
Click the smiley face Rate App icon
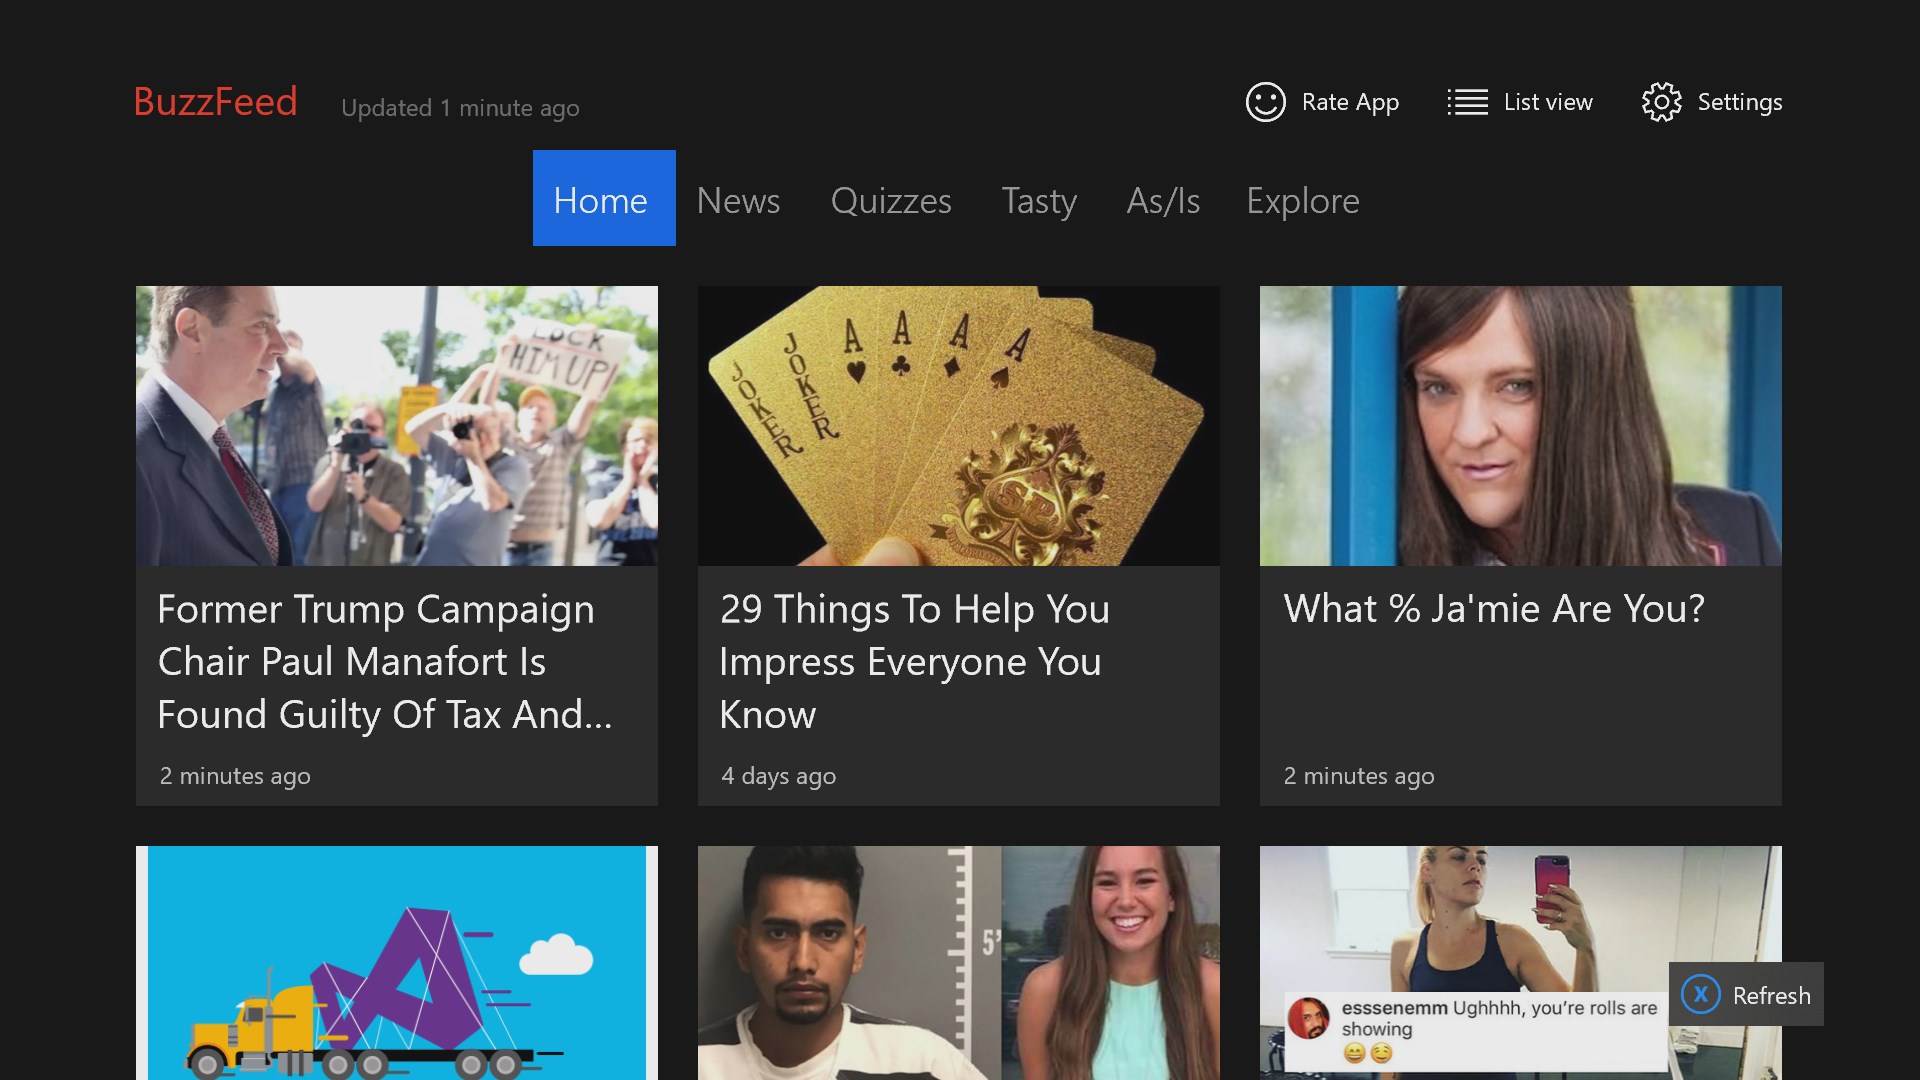1265,102
